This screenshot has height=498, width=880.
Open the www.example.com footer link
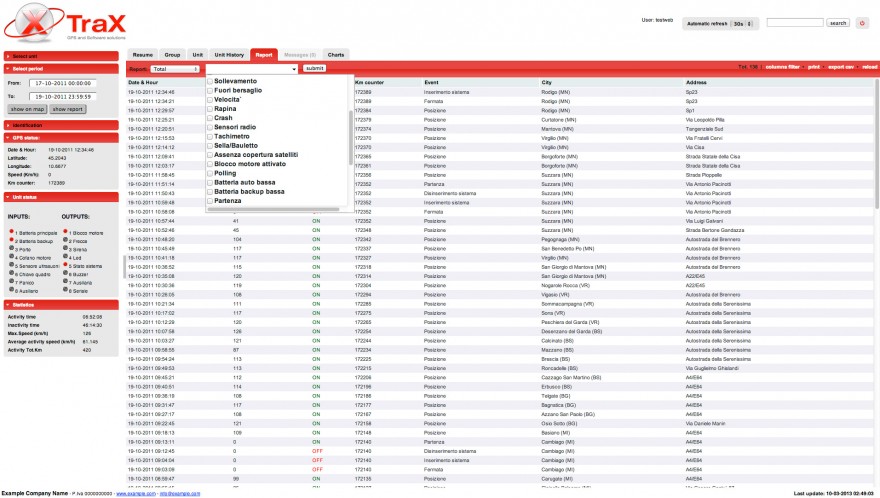(x=136, y=494)
